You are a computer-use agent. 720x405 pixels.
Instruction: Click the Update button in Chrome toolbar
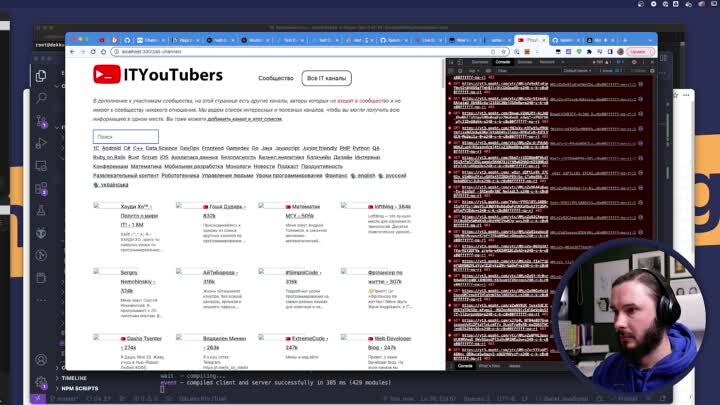[x=639, y=52]
